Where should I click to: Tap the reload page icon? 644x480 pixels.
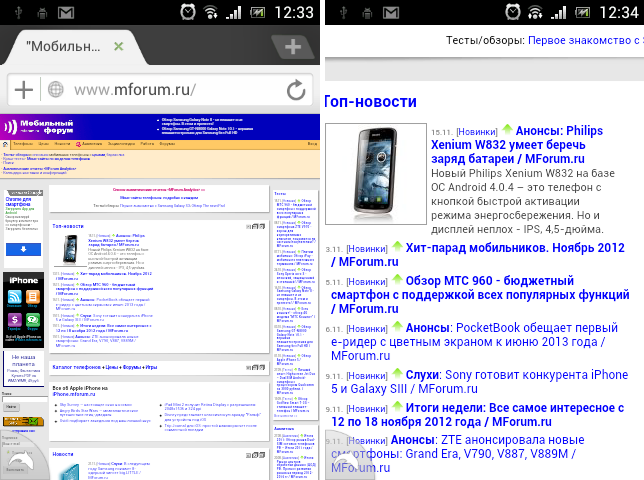pos(296,90)
